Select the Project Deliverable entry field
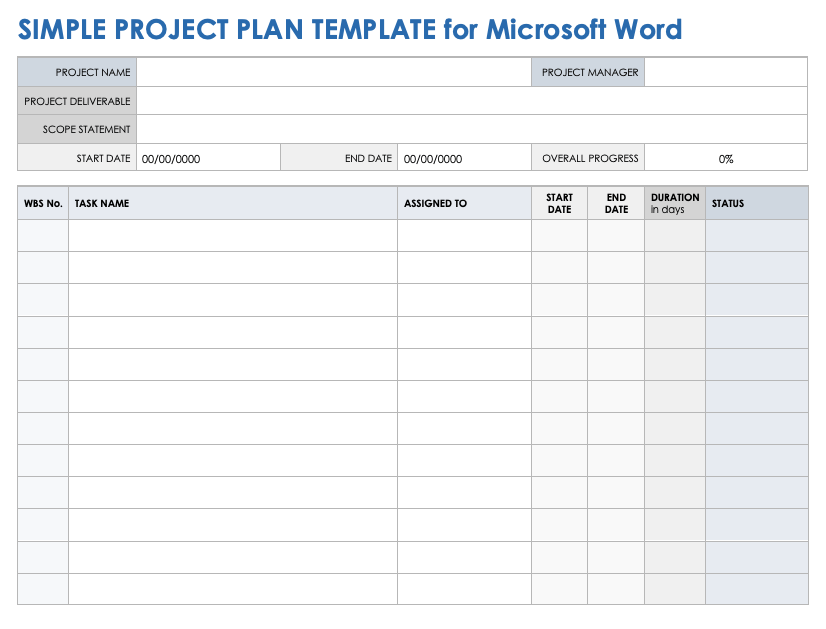 471,101
